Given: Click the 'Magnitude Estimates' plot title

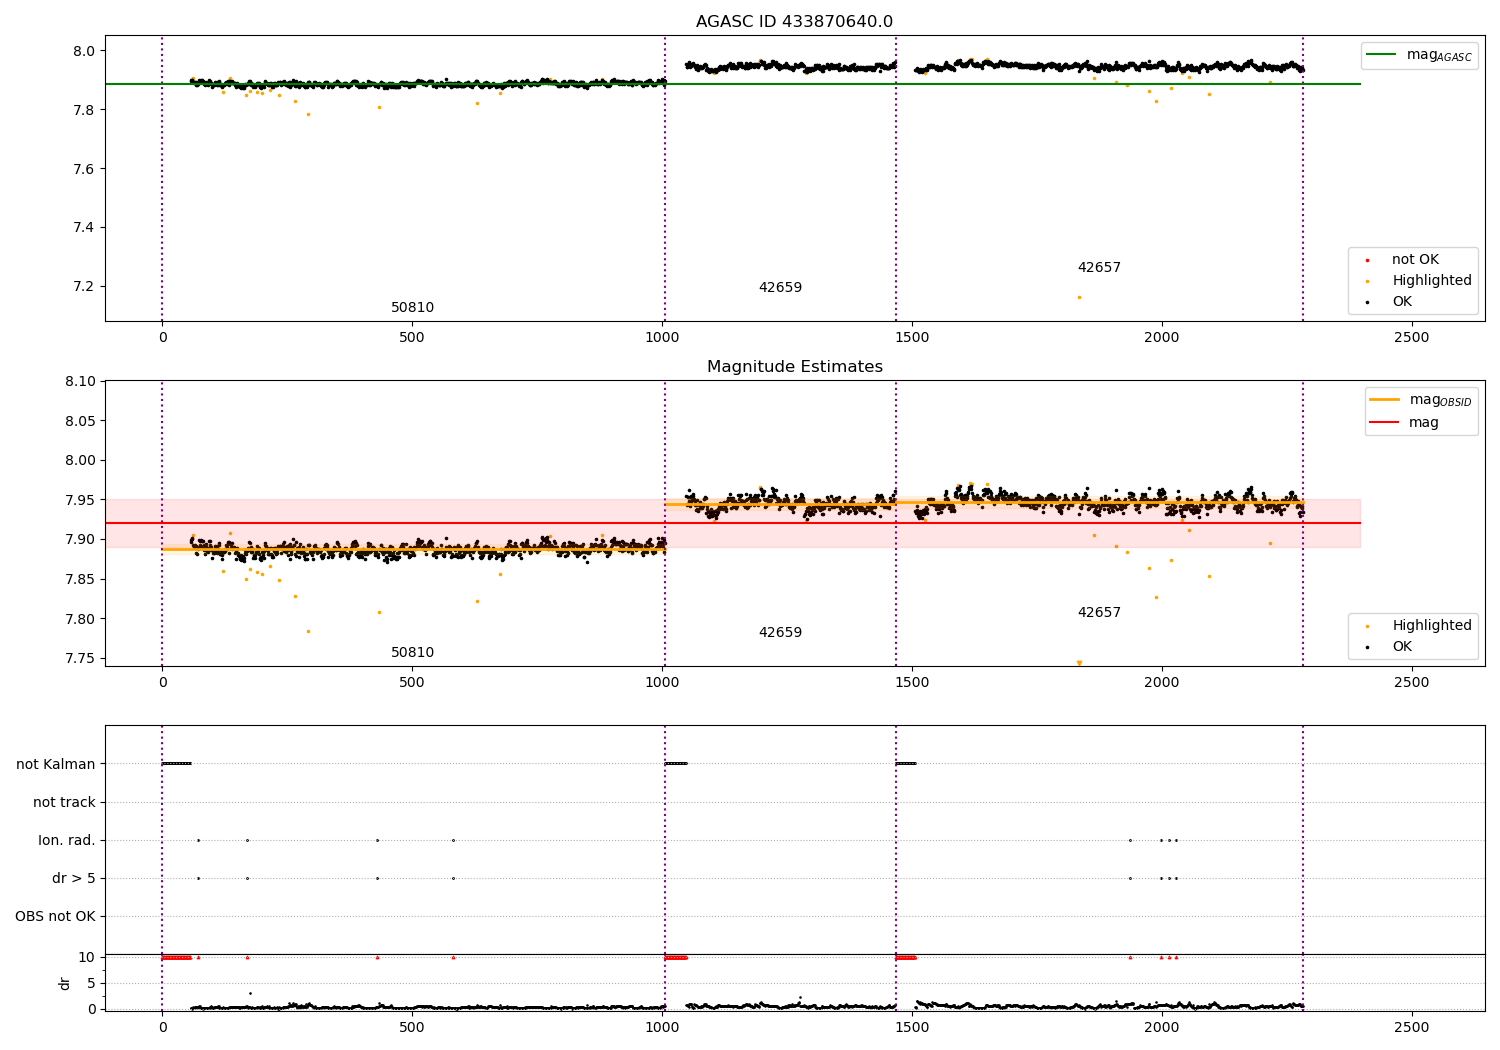Looking at the screenshot, I should click(x=794, y=367).
